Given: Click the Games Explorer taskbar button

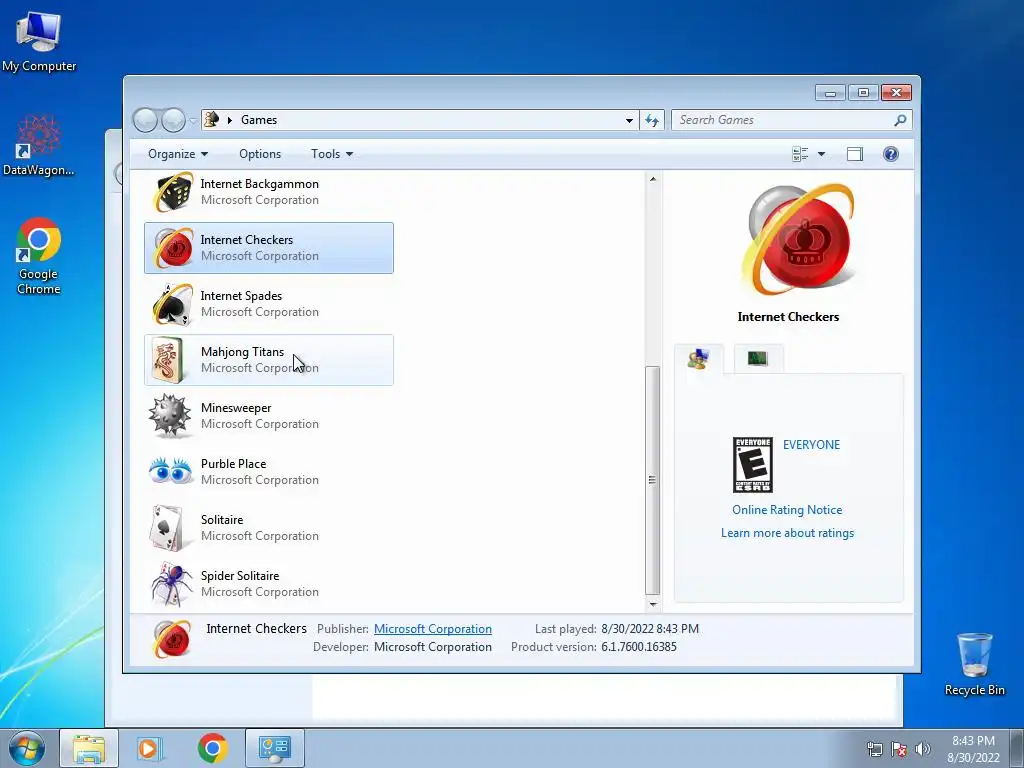Looking at the screenshot, I should pyautogui.click(x=275, y=748).
